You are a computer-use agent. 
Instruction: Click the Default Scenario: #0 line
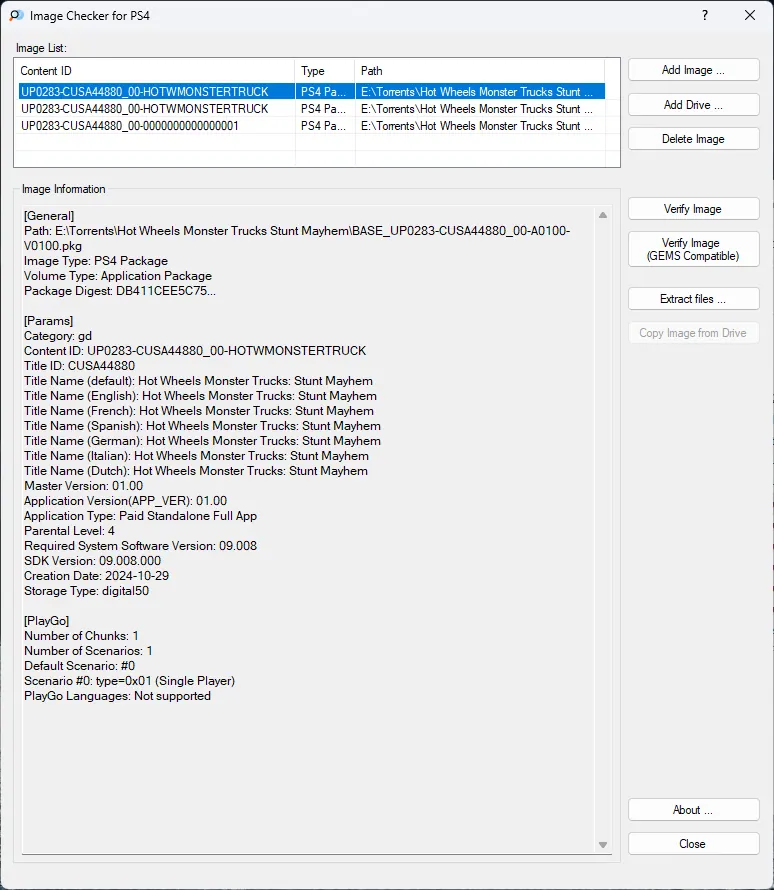pos(79,665)
